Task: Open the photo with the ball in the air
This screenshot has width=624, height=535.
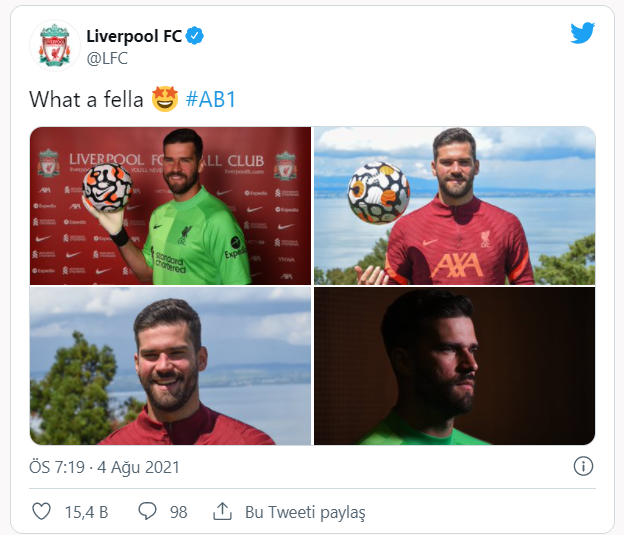Action: point(455,206)
